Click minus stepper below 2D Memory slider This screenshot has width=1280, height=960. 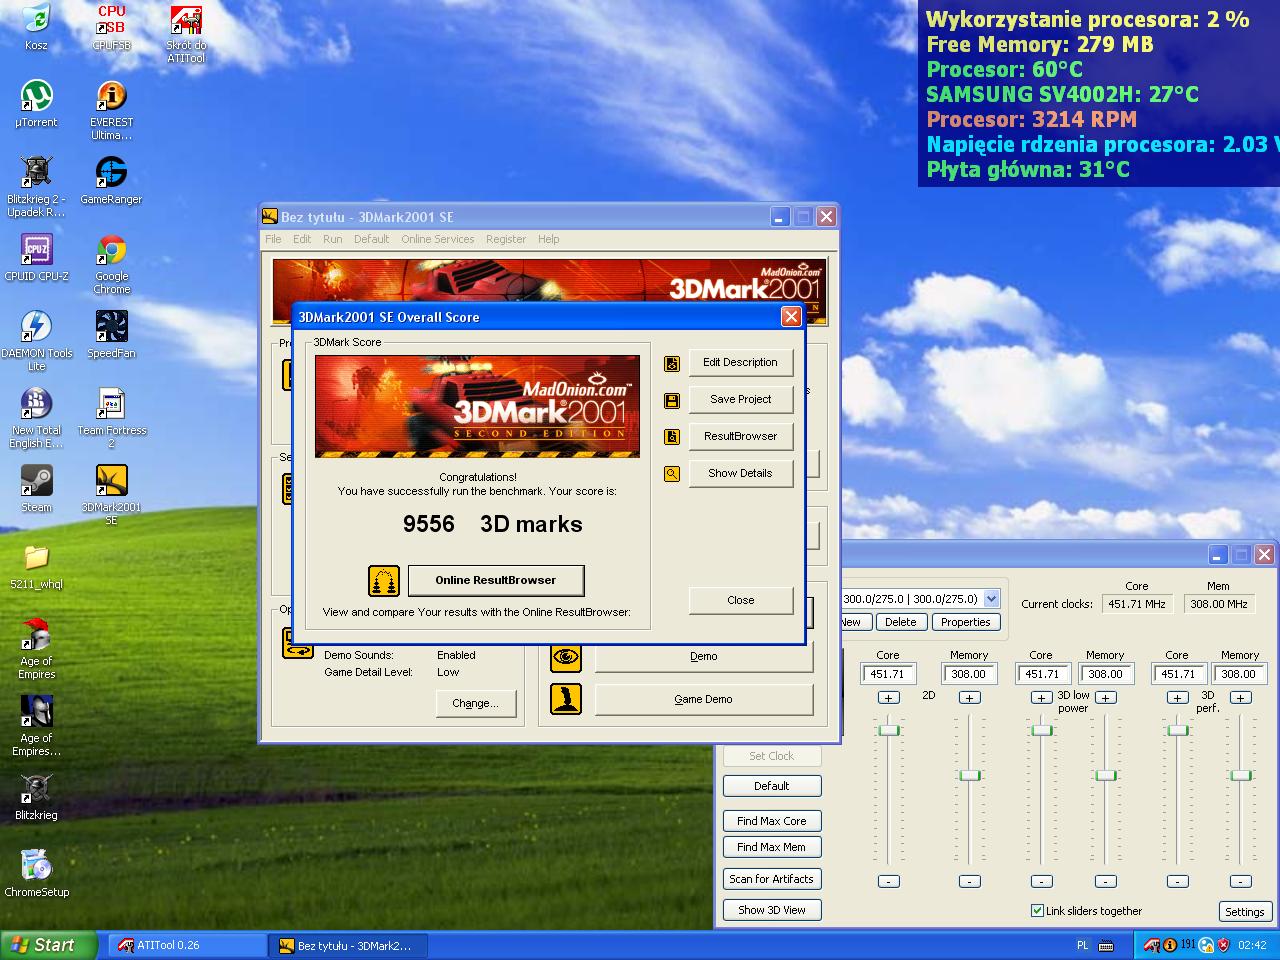970,881
